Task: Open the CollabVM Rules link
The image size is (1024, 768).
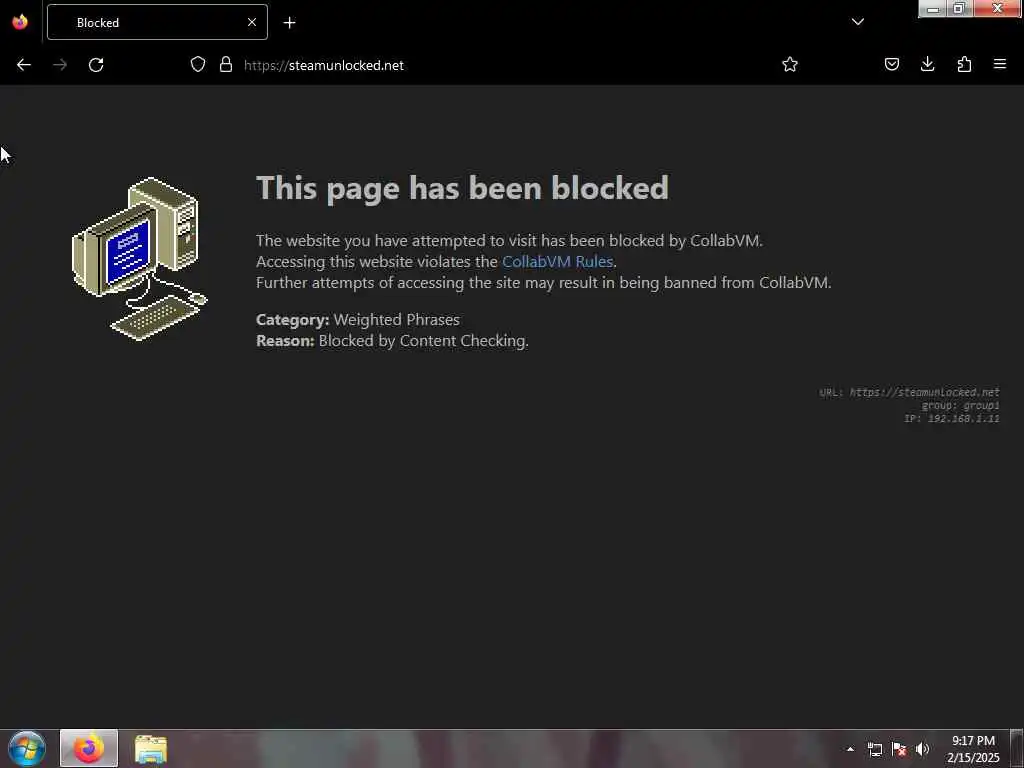Action: click(557, 262)
